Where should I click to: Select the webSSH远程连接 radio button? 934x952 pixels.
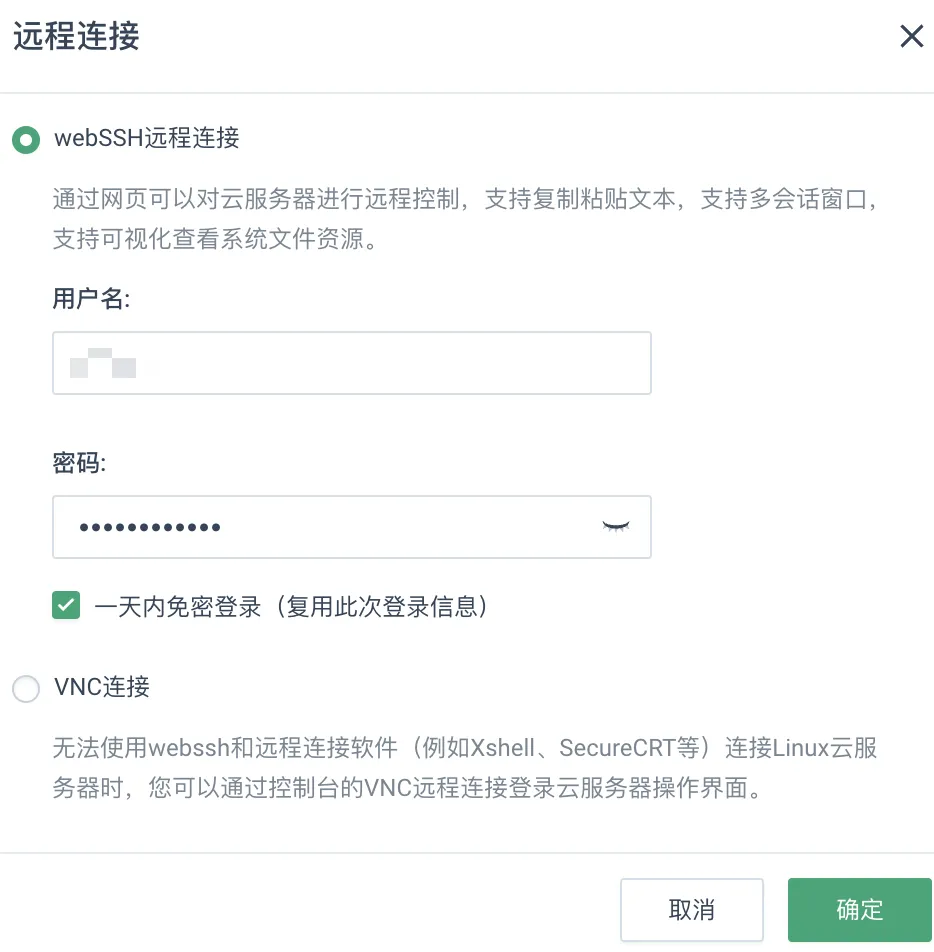[26, 140]
